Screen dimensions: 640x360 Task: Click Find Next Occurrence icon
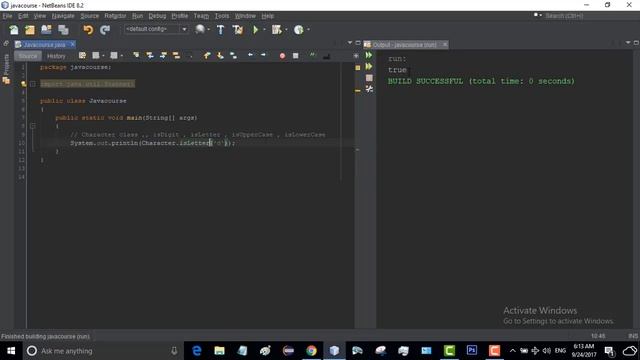163,56
